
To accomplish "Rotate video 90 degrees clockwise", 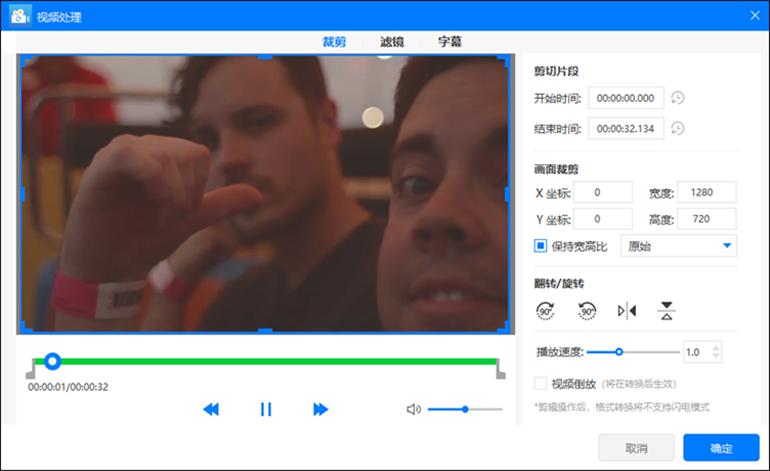I will tap(545, 311).
